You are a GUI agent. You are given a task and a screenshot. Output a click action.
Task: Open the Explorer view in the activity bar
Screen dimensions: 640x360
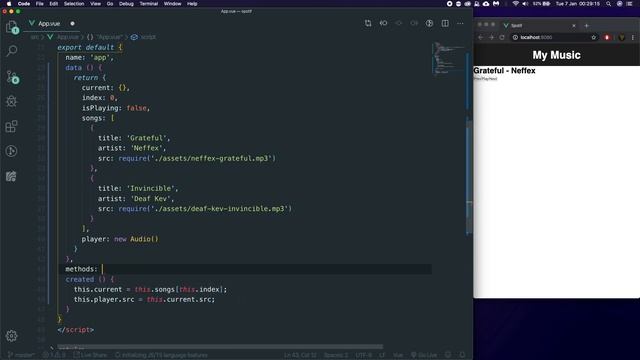click(x=12, y=27)
